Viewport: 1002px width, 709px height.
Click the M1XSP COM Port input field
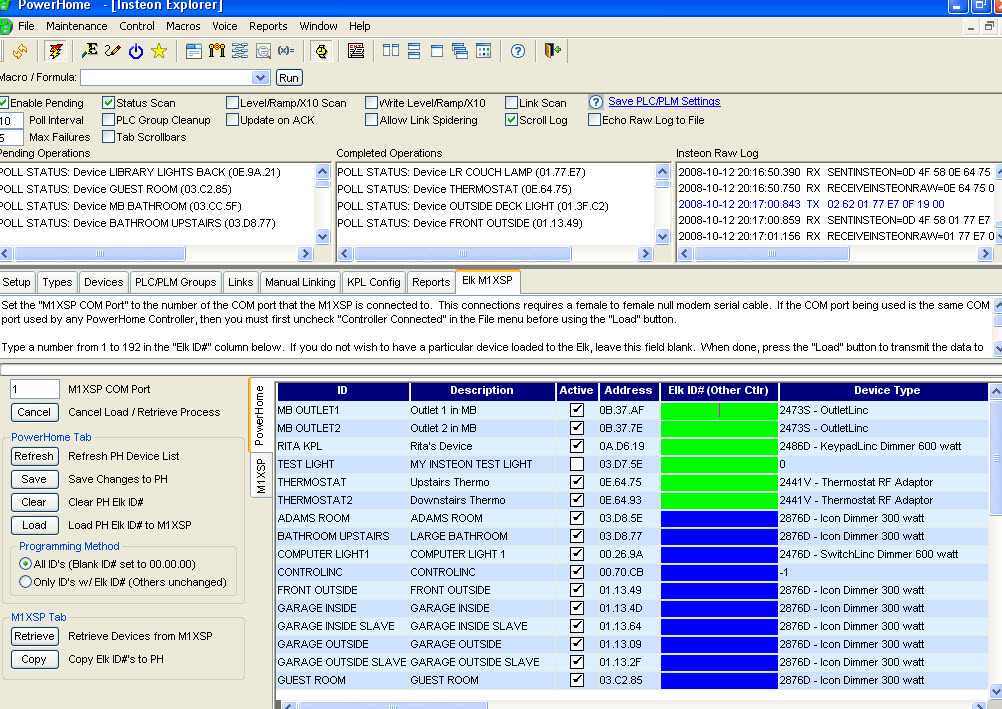(35, 389)
